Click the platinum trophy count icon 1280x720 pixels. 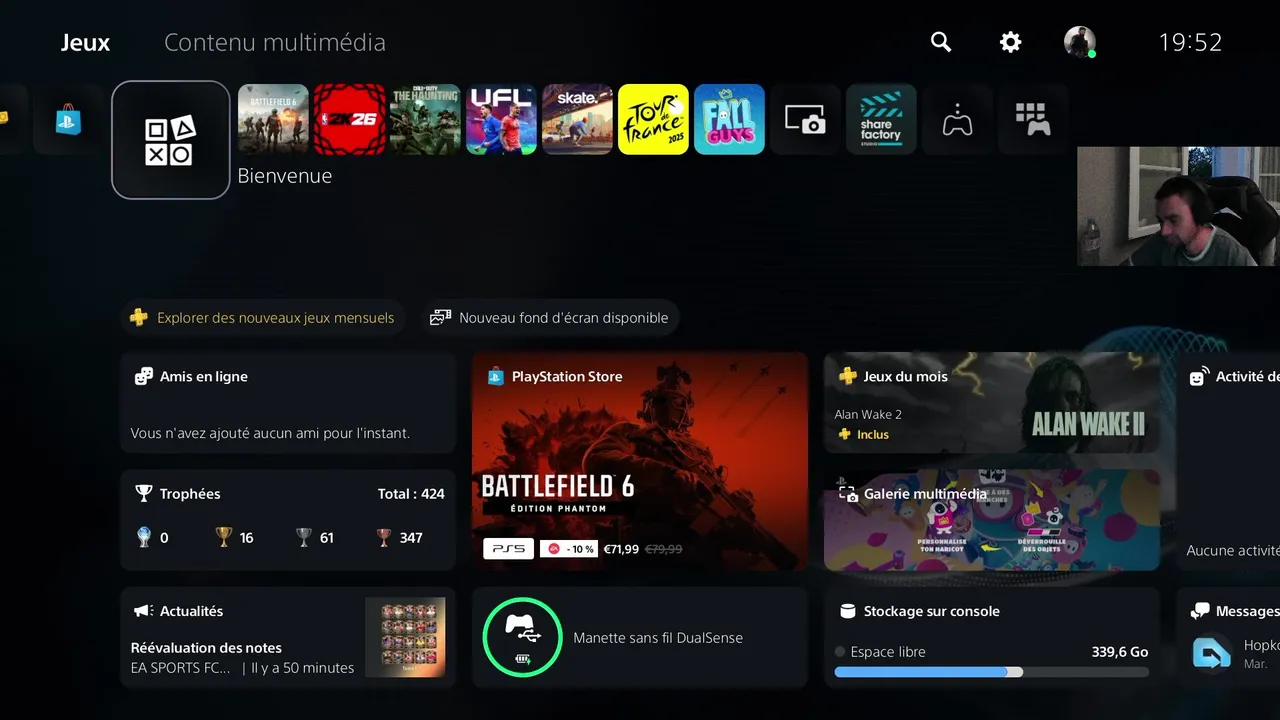tap(143, 538)
